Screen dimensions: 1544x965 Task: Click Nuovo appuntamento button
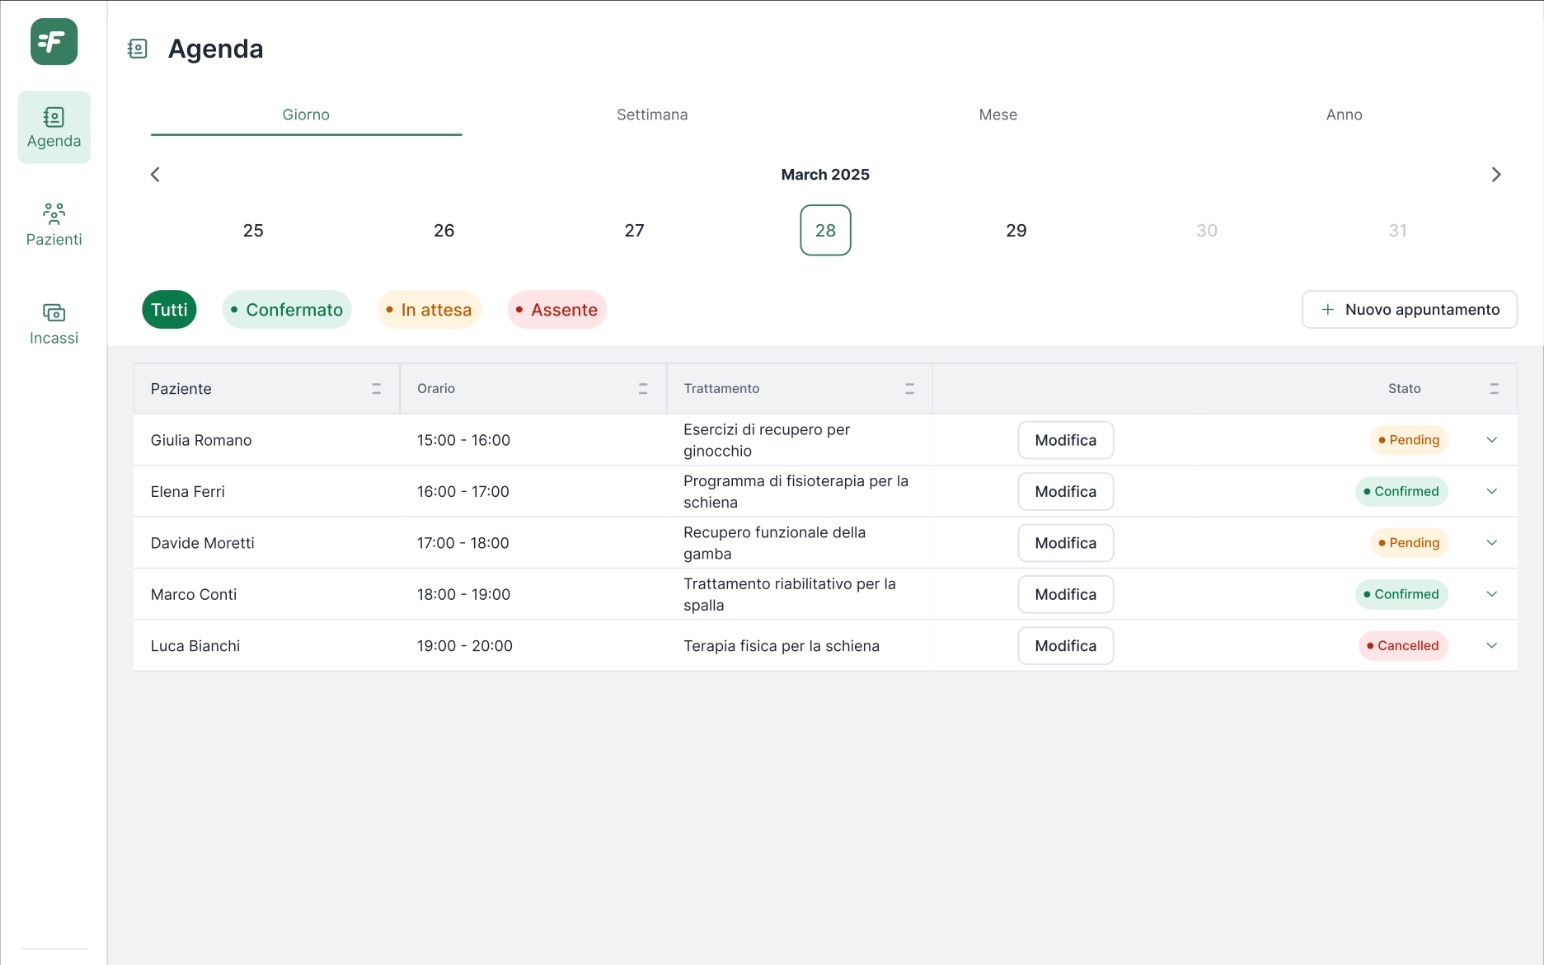1410,310
